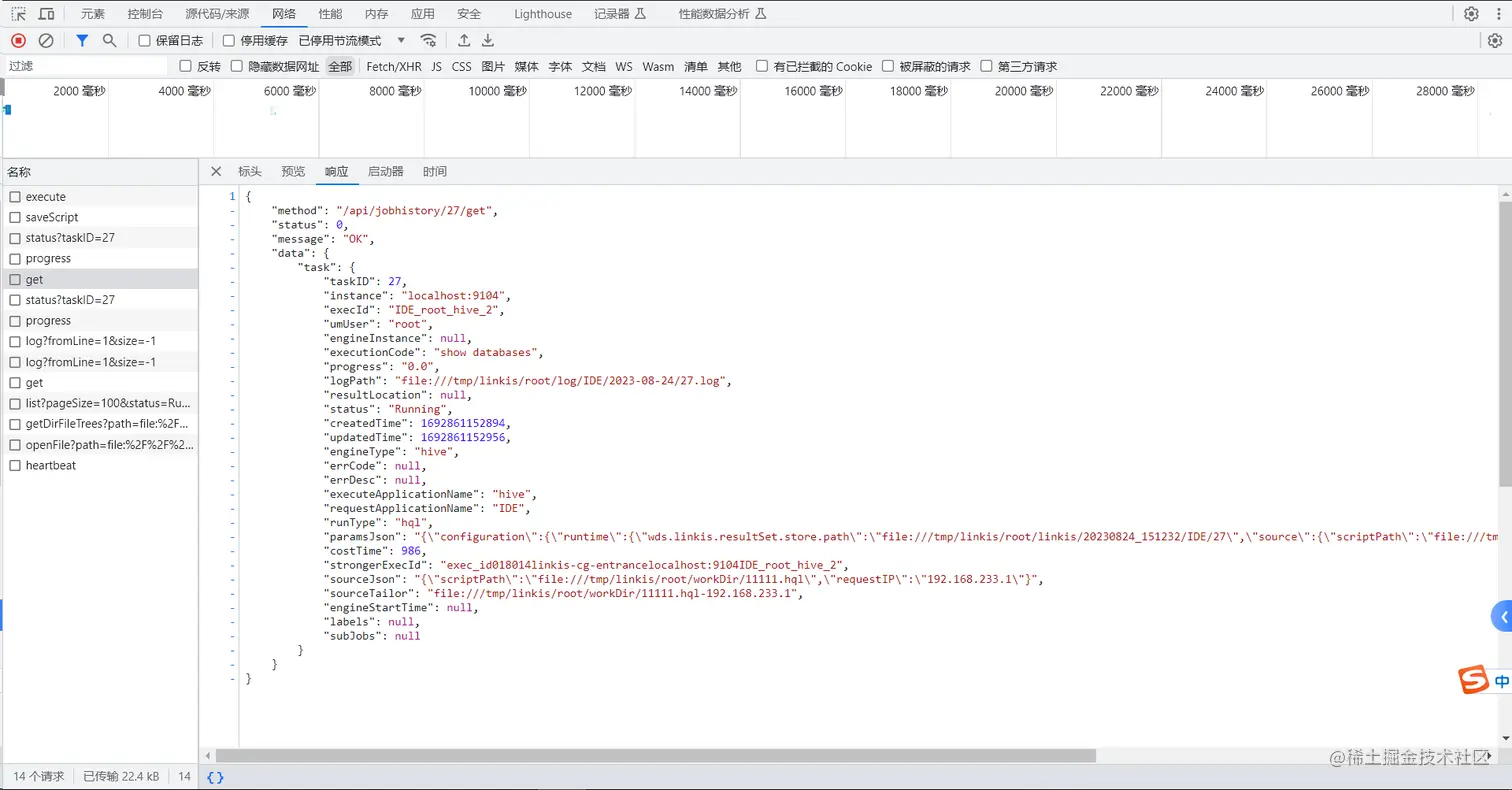Open the 应用 tab

click(x=423, y=14)
